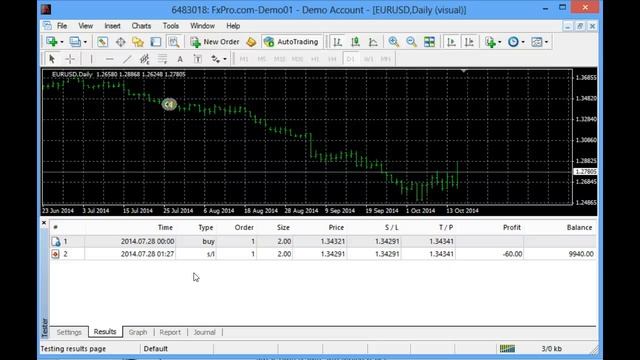This screenshot has width=640, height=360.
Task: Open the Market Watch window icon
Action: click(x=102, y=42)
